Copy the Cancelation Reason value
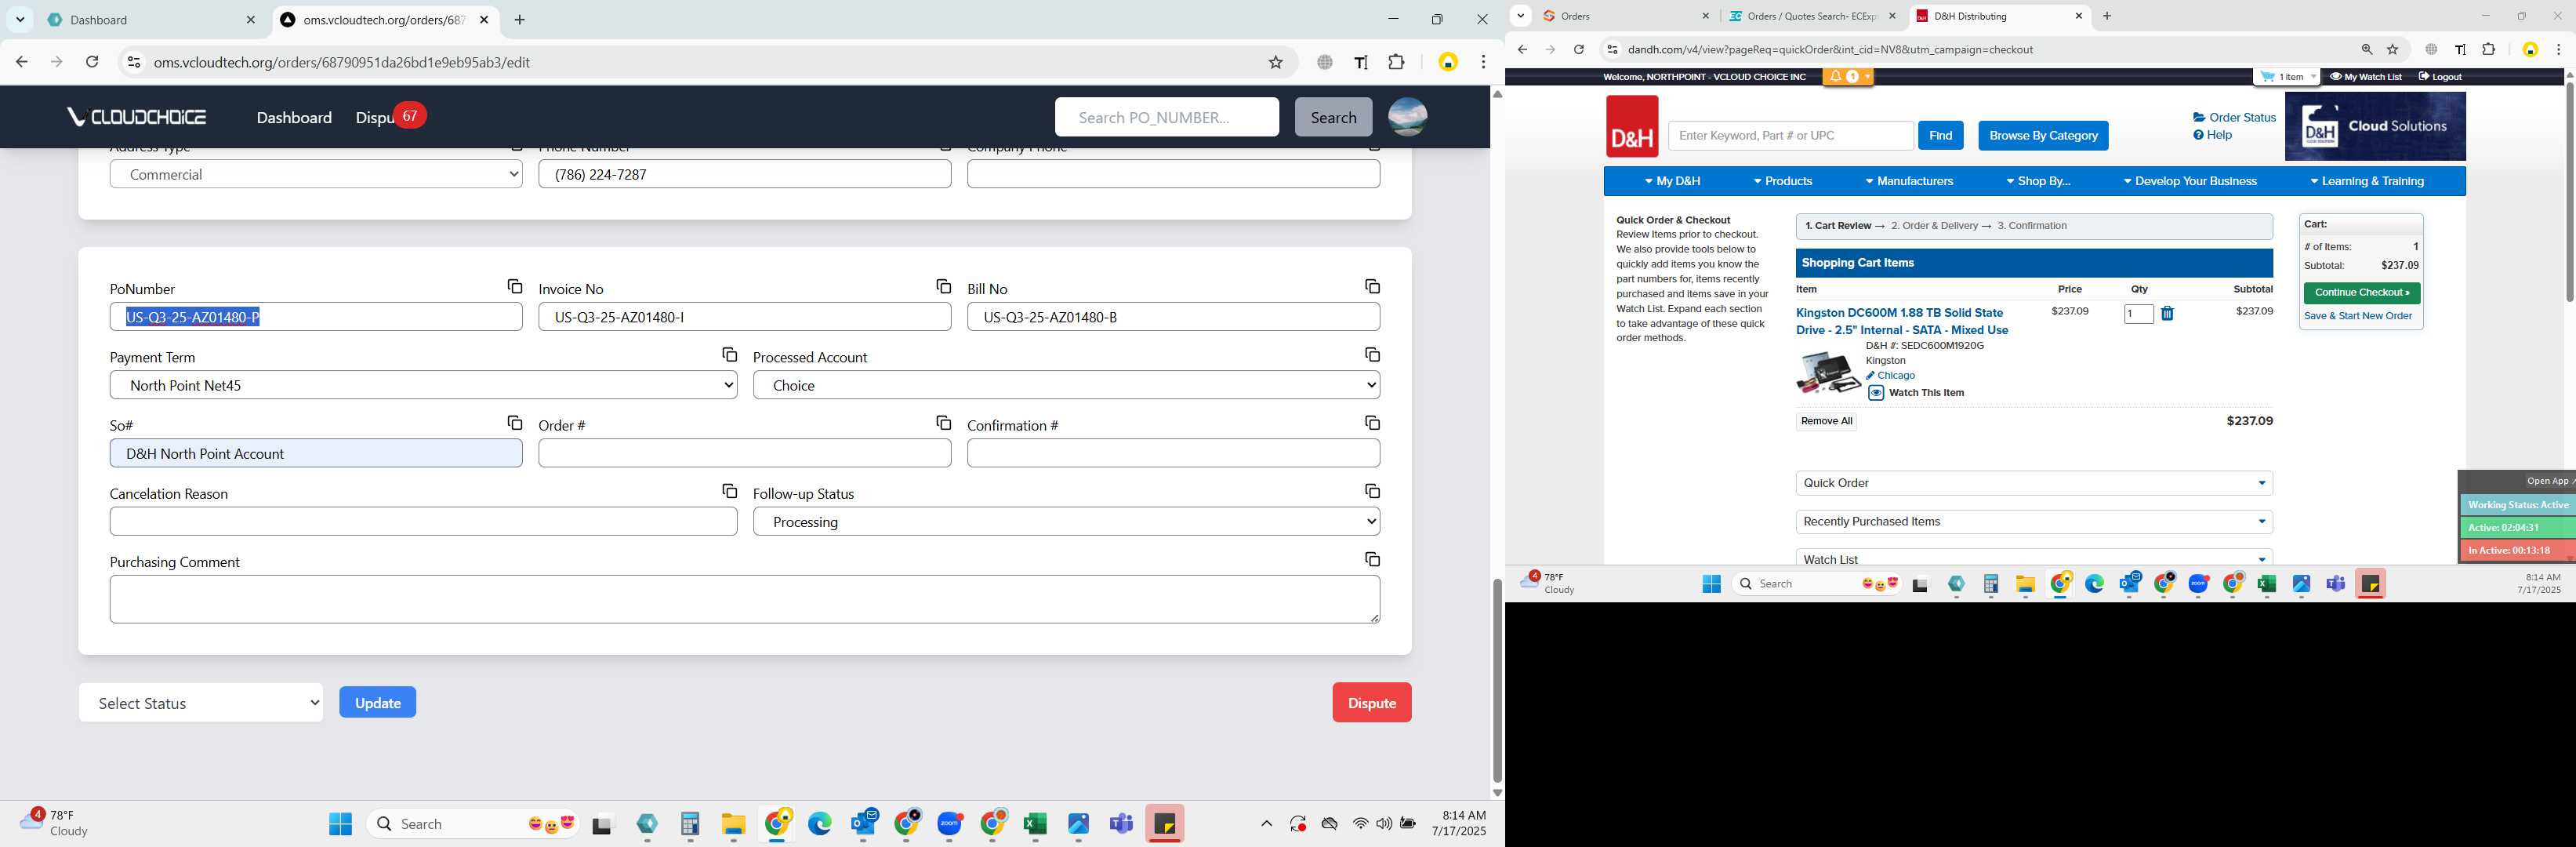The height and width of the screenshot is (847, 2576). pyautogui.click(x=729, y=491)
